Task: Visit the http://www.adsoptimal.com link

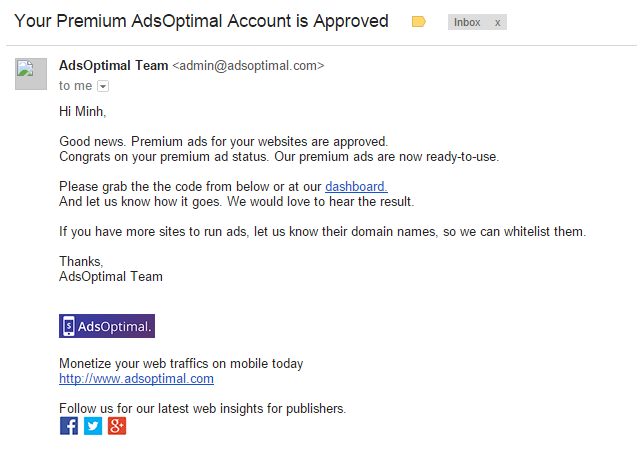Action: click(136, 379)
